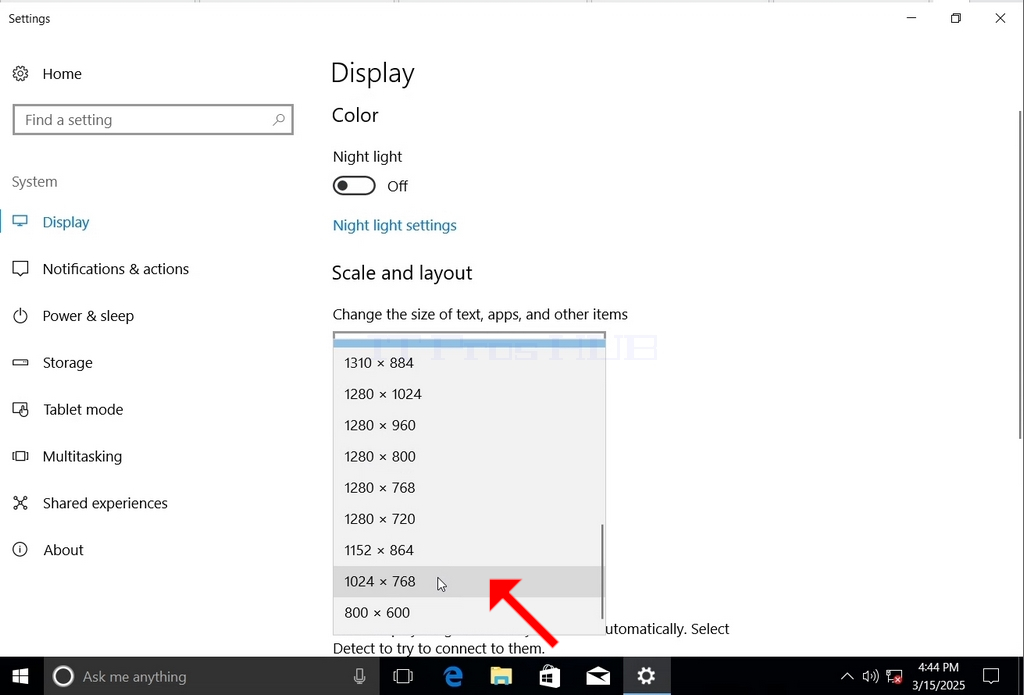This screenshot has height=695, width=1024.
Task: Open Task View from the taskbar
Action: pos(403,676)
